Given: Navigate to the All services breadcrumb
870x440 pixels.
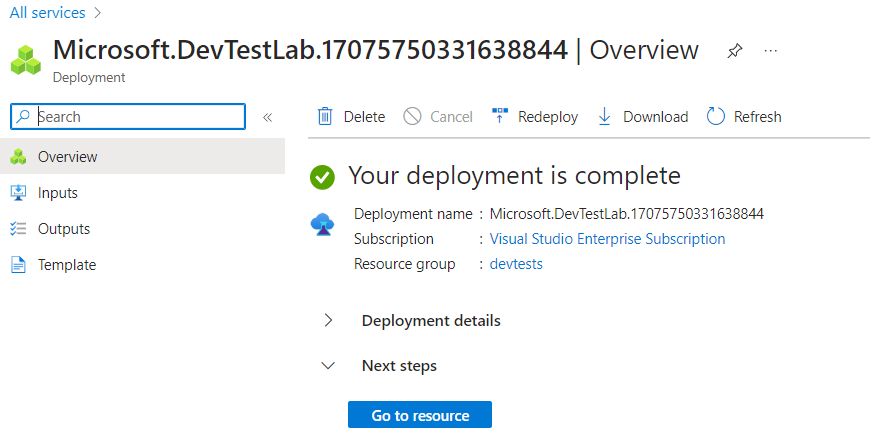Looking at the screenshot, I should click(x=46, y=13).
